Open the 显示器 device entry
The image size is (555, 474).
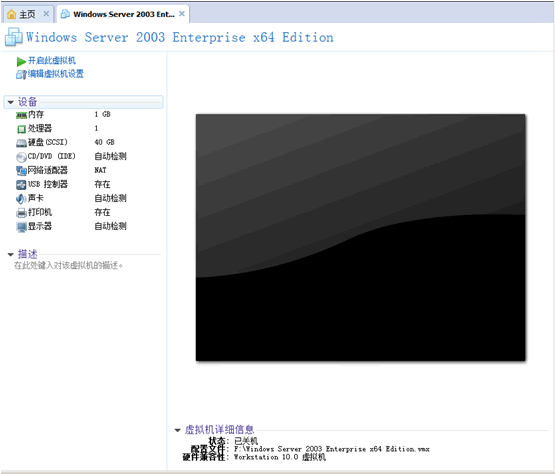[40, 226]
